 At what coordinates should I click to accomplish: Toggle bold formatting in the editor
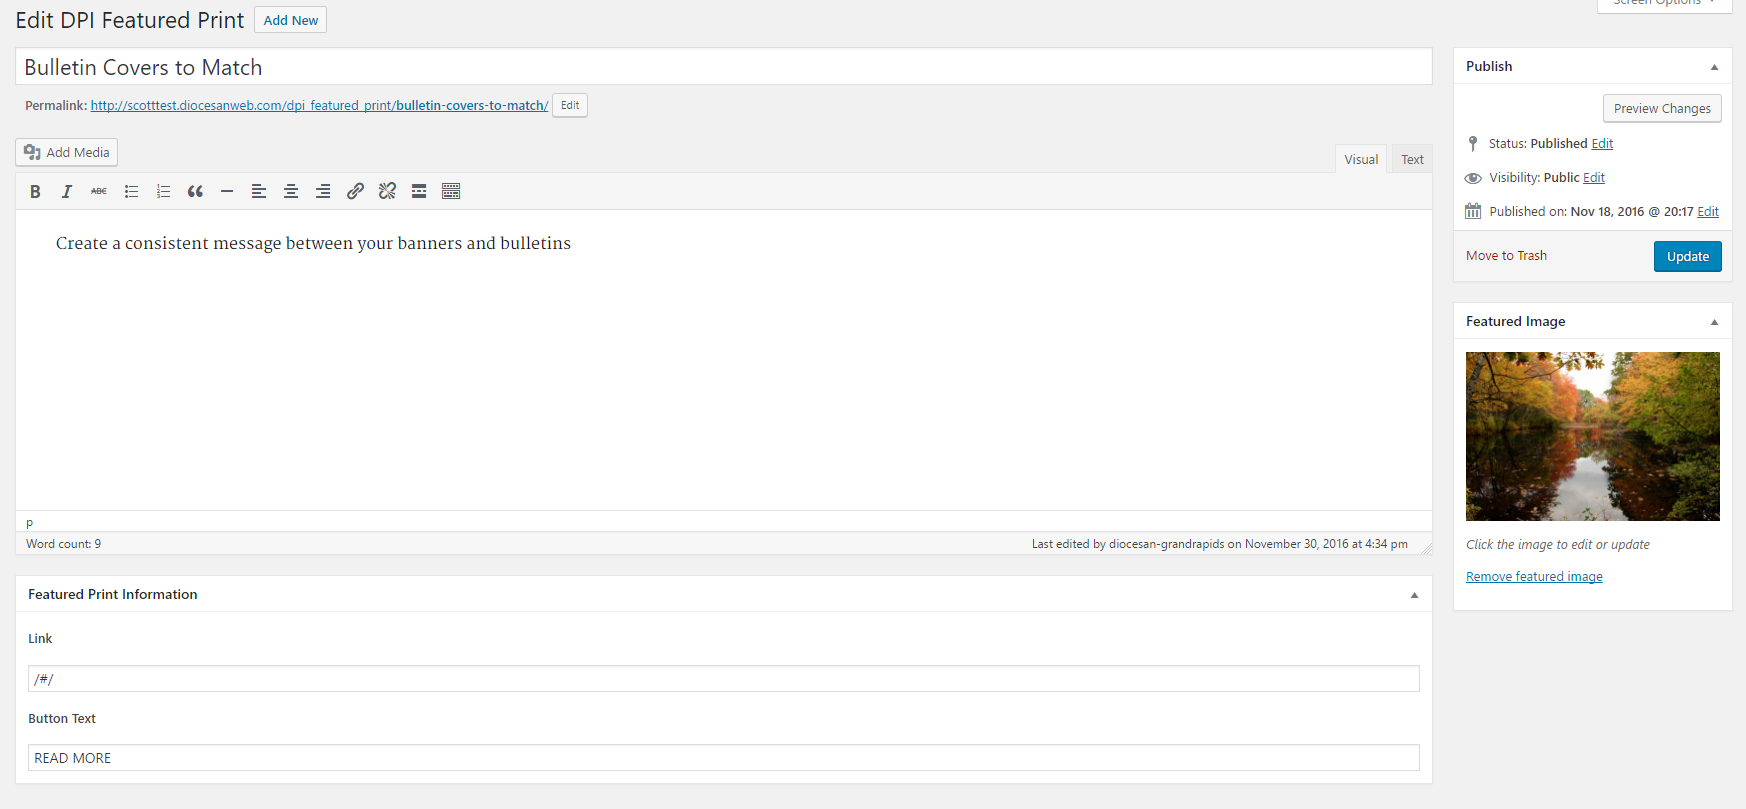tap(35, 192)
